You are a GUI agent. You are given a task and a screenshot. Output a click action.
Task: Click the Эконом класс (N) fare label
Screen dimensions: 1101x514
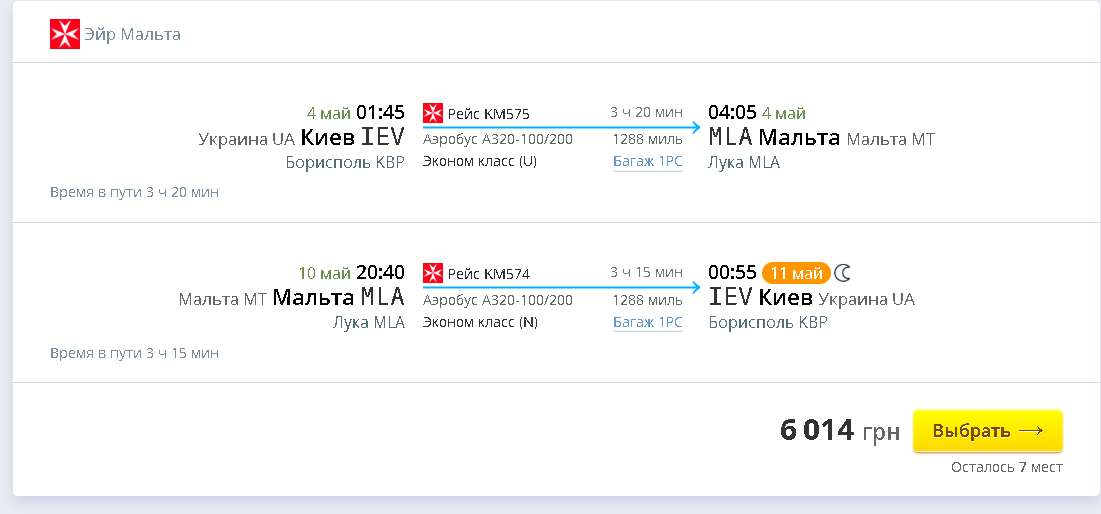click(480, 322)
